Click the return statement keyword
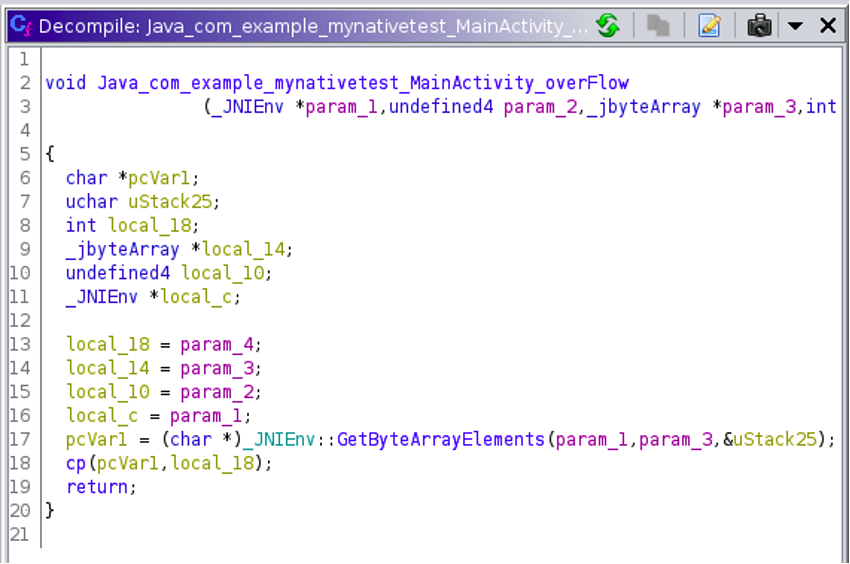The height and width of the screenshot is (564, 850). [97, 487]
